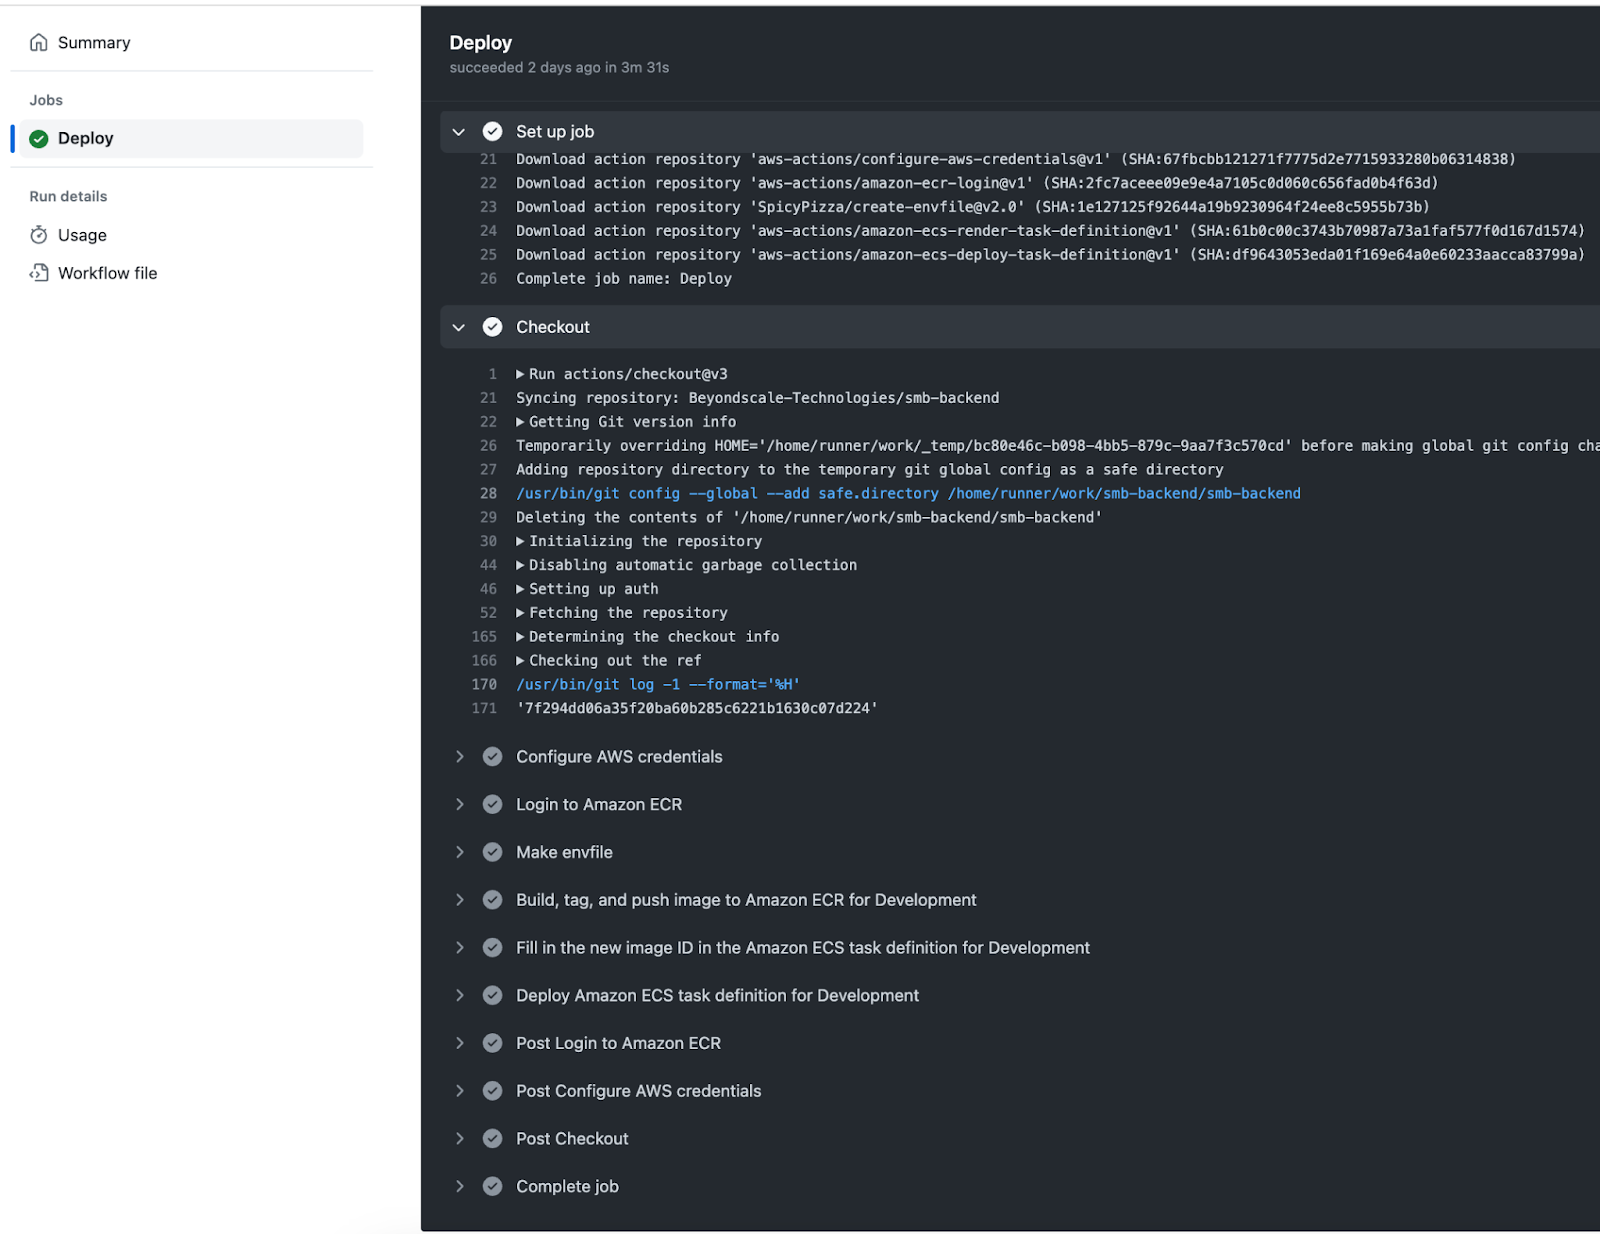
Task: Open the Deploy job under Jobs
Action: [85, 138]
